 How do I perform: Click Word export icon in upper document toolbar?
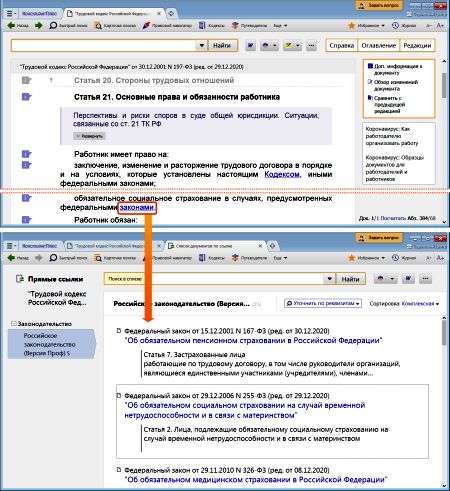pos(251,45)
